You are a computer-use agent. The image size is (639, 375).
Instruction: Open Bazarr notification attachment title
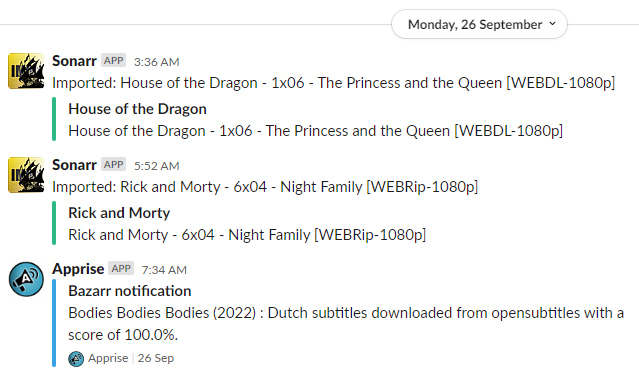coord(130,291)
